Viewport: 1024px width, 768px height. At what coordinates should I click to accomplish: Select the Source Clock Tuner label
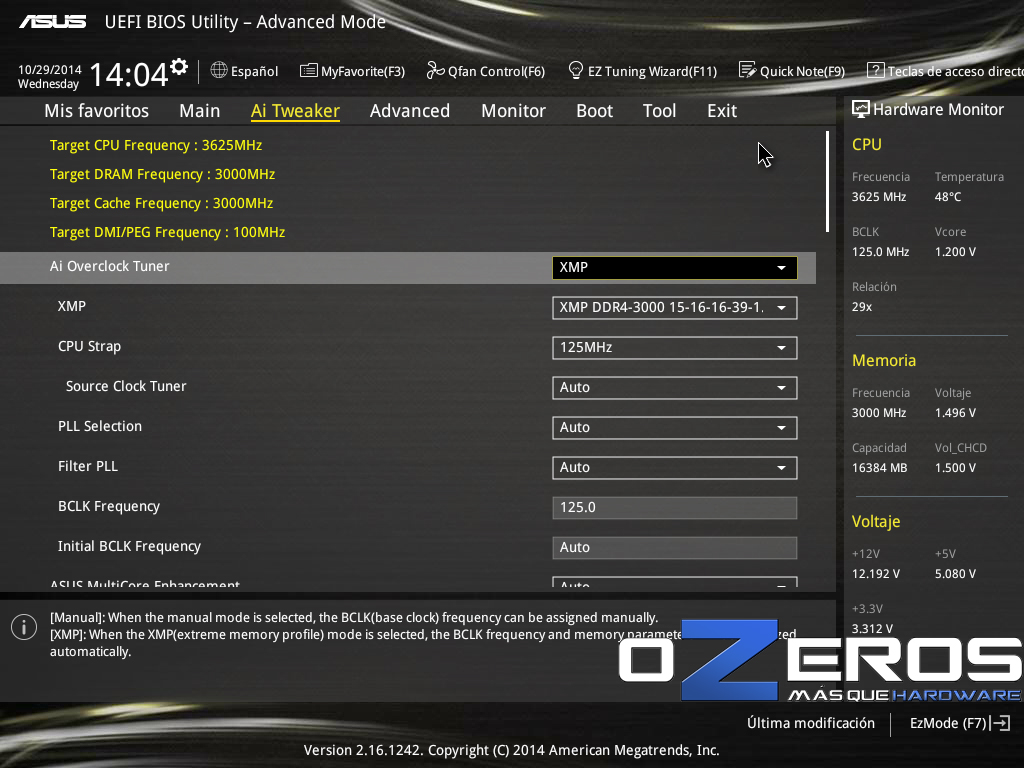click(126, 386)
